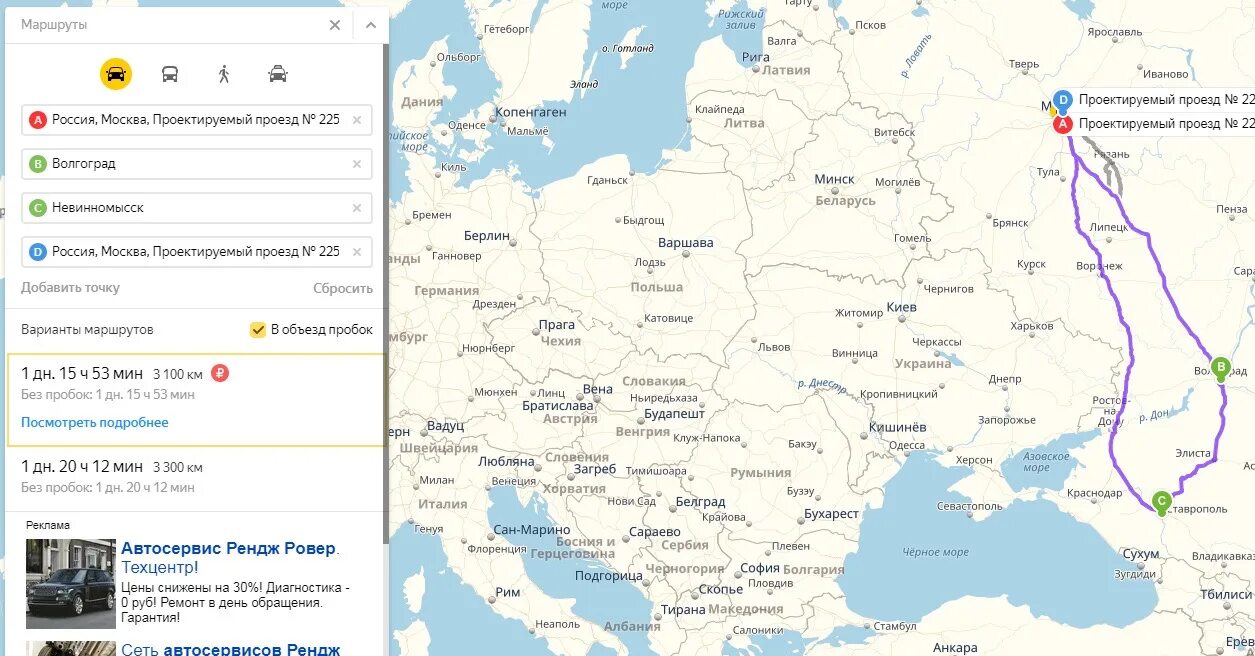1255x656 pixels.
Task: Select the bus public transport mode
Action: [x=170, y=74]
